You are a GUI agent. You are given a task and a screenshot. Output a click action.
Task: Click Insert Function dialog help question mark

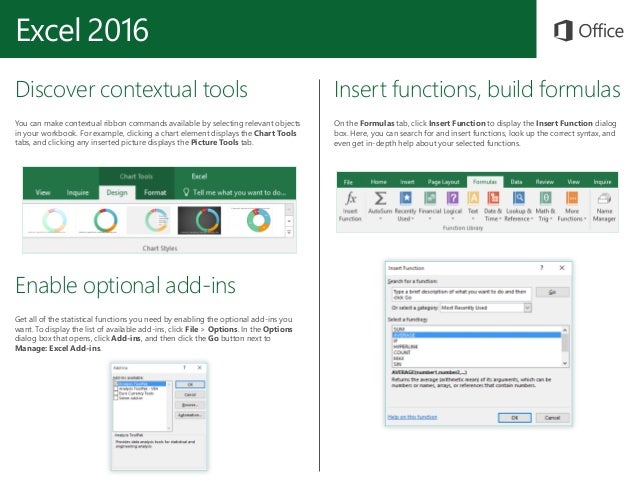[x=542, y=268]
